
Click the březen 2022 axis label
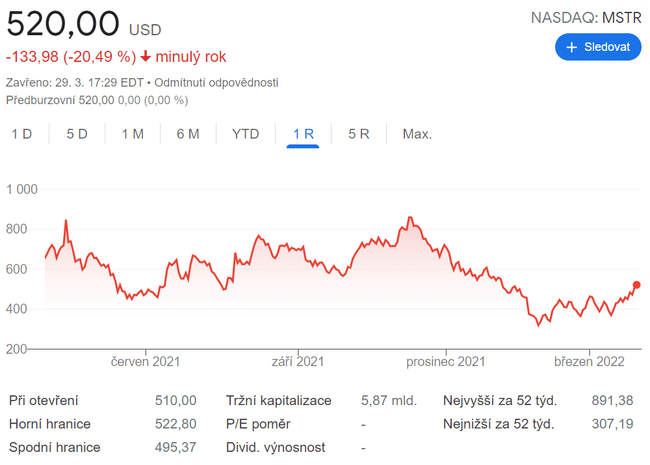click(x=589, y=361)
